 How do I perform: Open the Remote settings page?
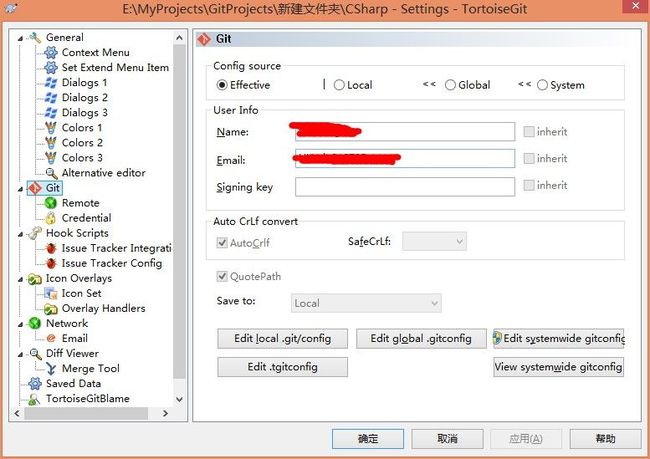point(80,203)
